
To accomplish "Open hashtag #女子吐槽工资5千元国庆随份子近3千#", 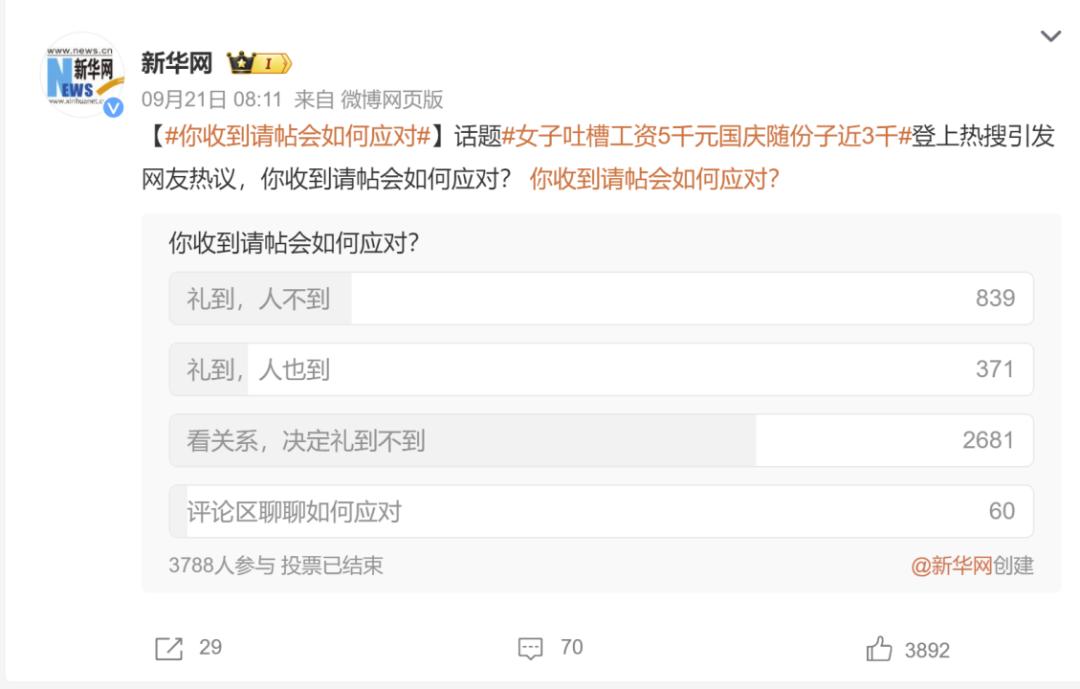I will [706, 137].
